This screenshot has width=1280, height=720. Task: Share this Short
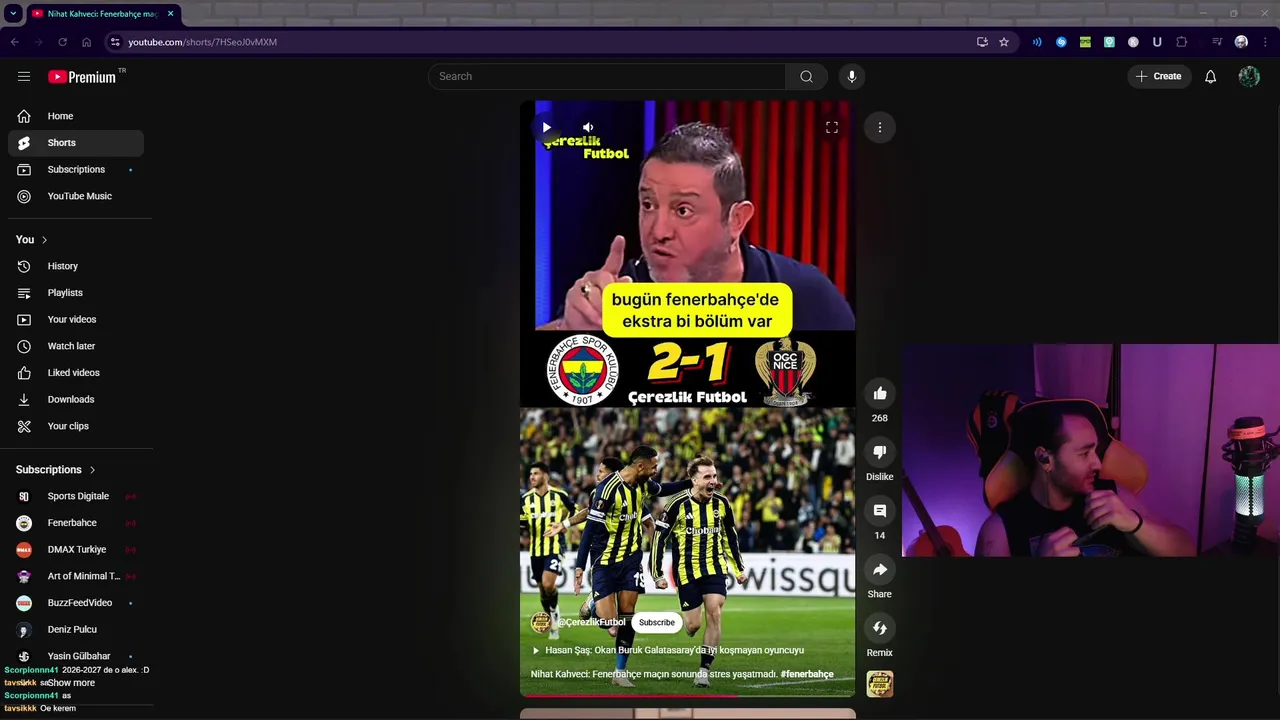(x=880, y=570)
